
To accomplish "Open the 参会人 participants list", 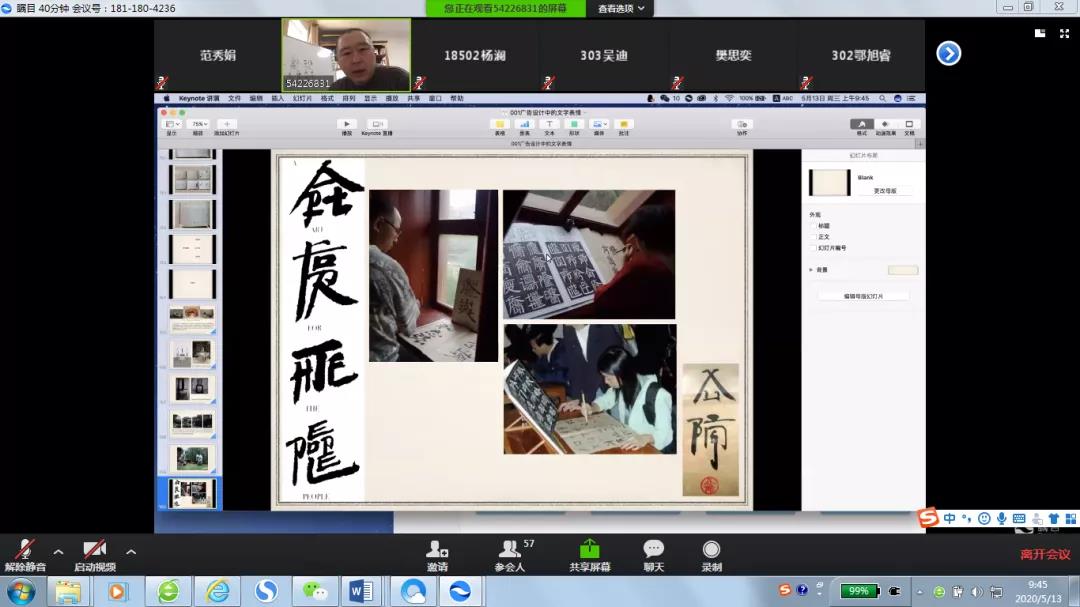I will (511, 549).
